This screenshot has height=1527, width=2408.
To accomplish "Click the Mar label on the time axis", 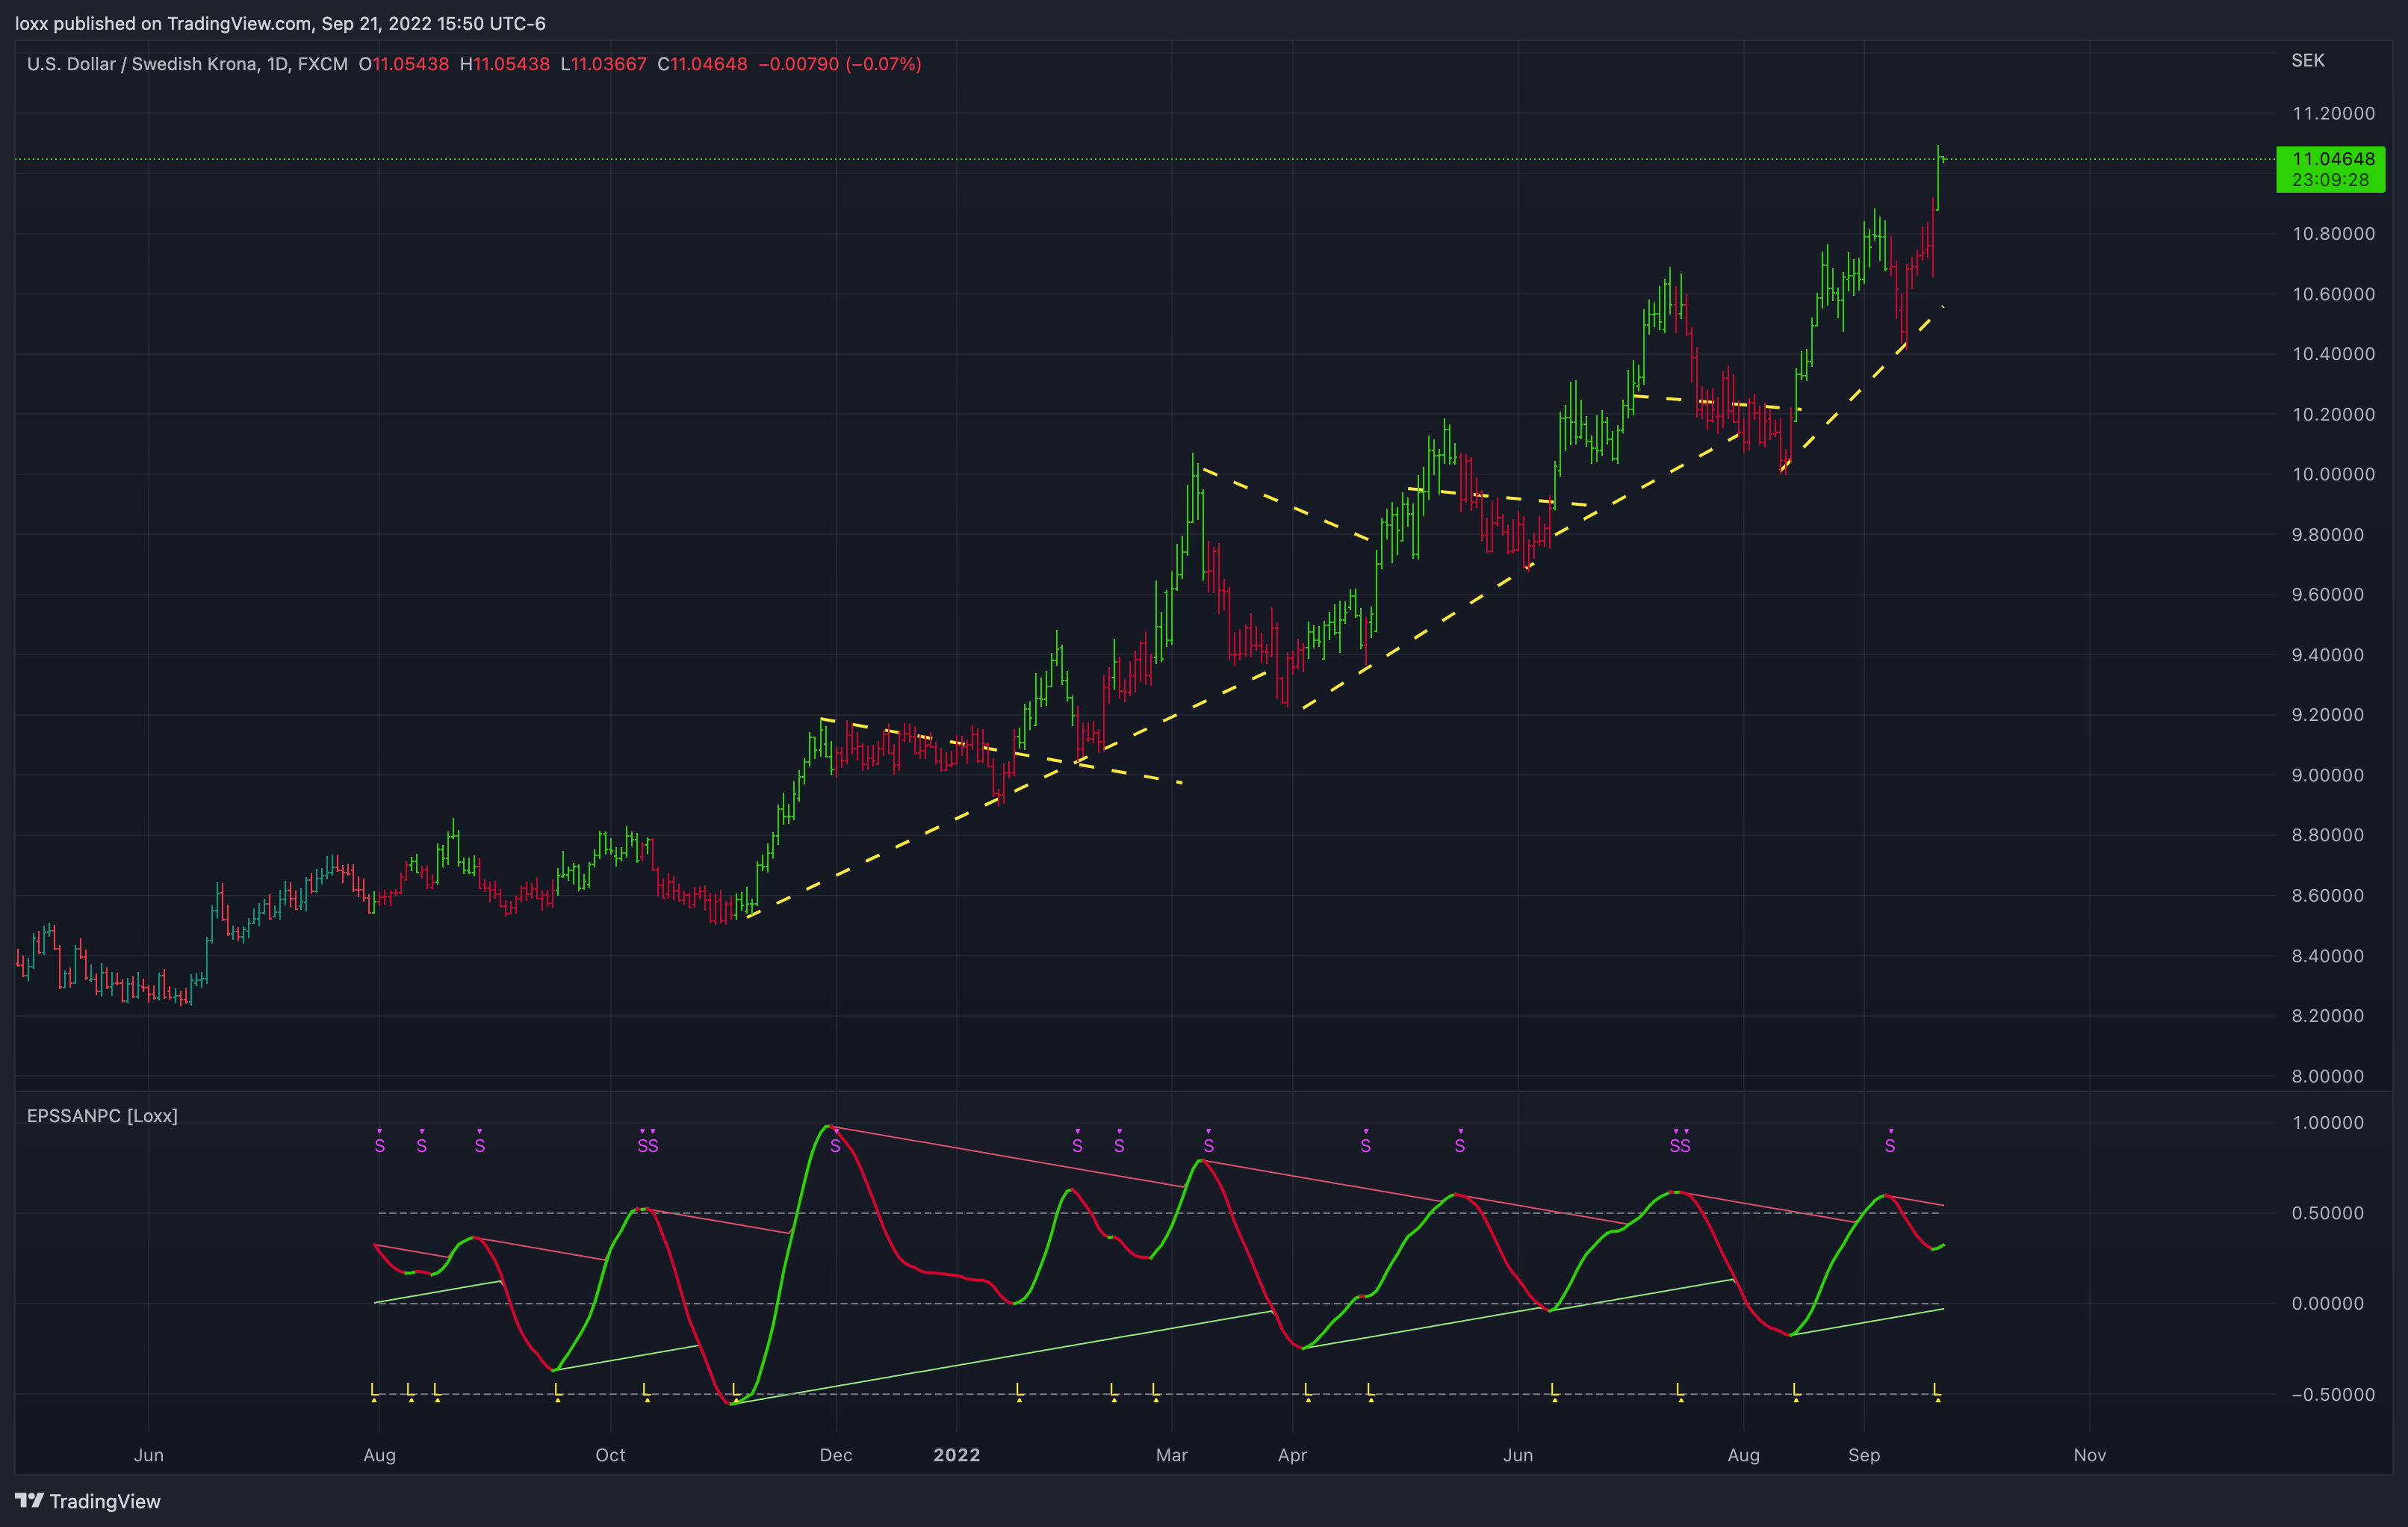I will tap(1172, 1455).
